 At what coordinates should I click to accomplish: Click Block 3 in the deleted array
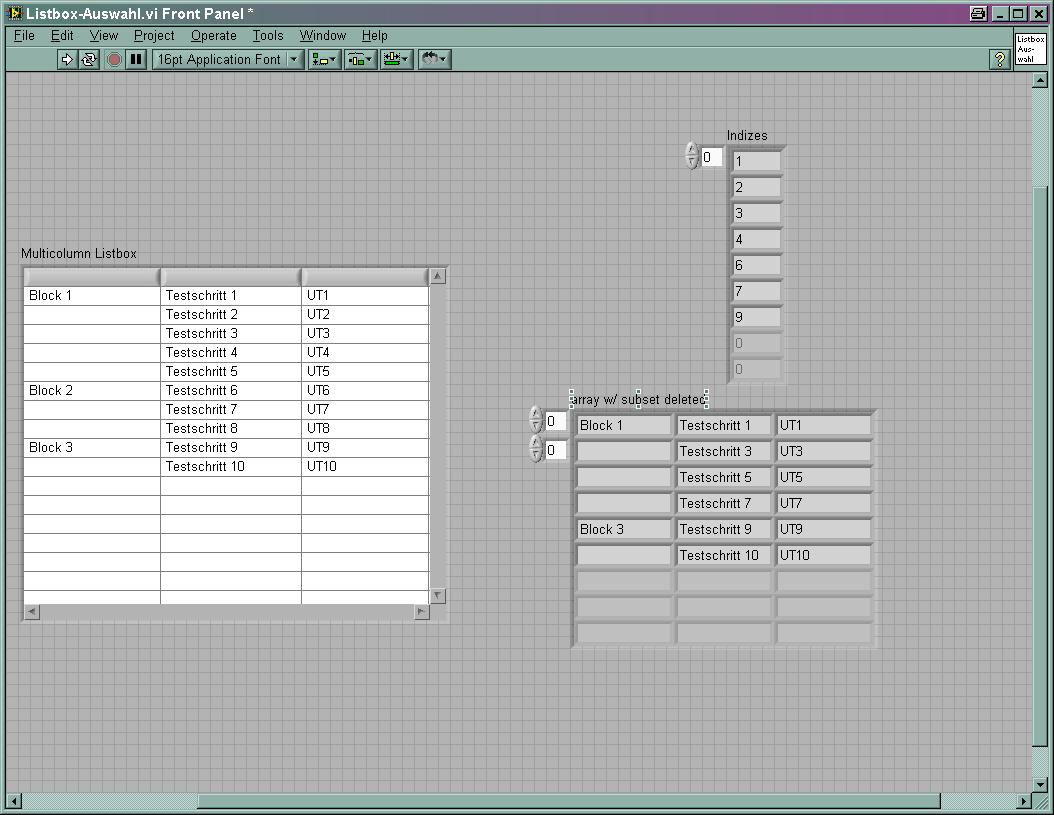[x=624, y=529]
